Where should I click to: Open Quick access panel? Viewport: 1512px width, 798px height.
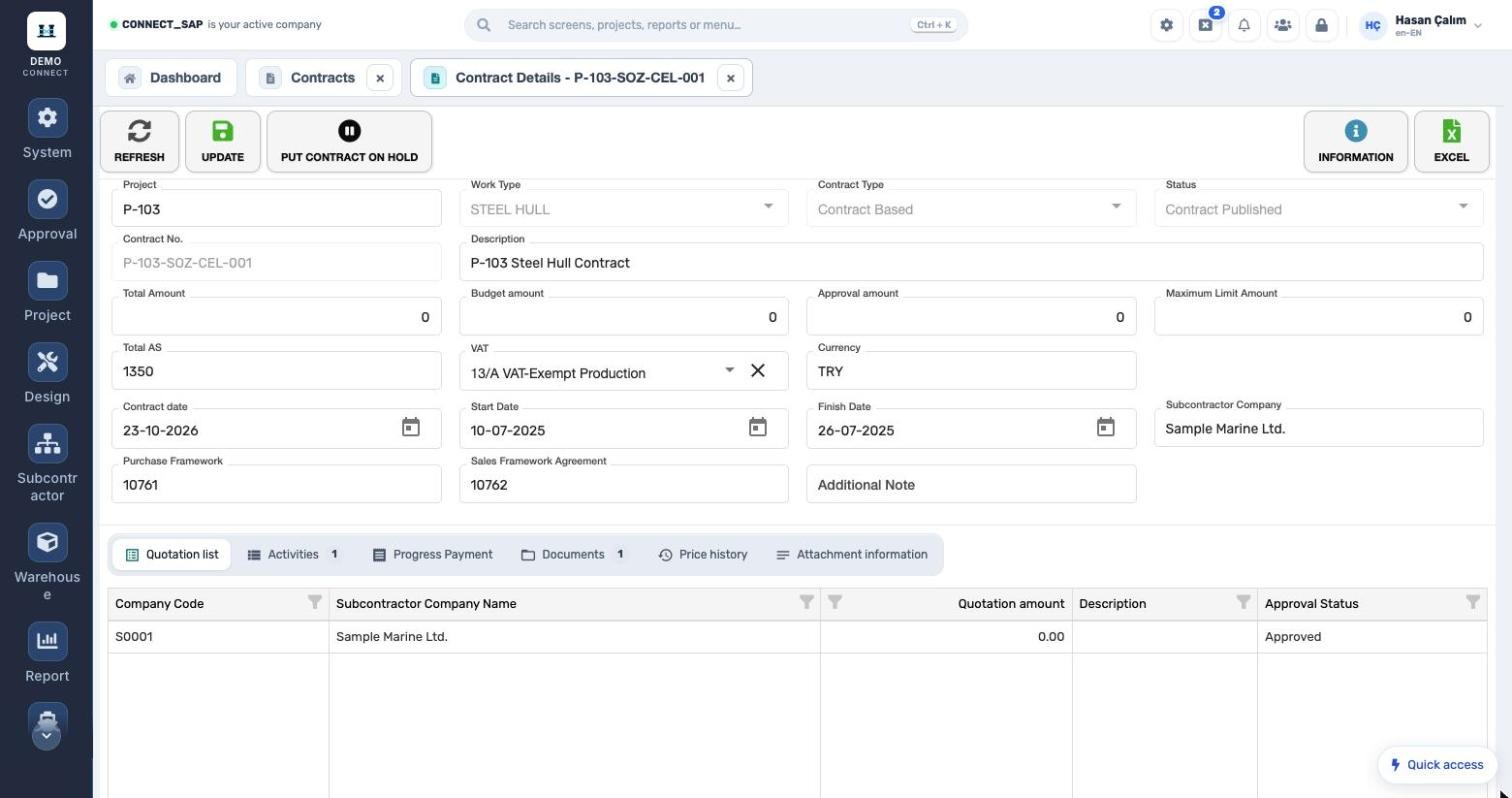(x=1437, y=765)
